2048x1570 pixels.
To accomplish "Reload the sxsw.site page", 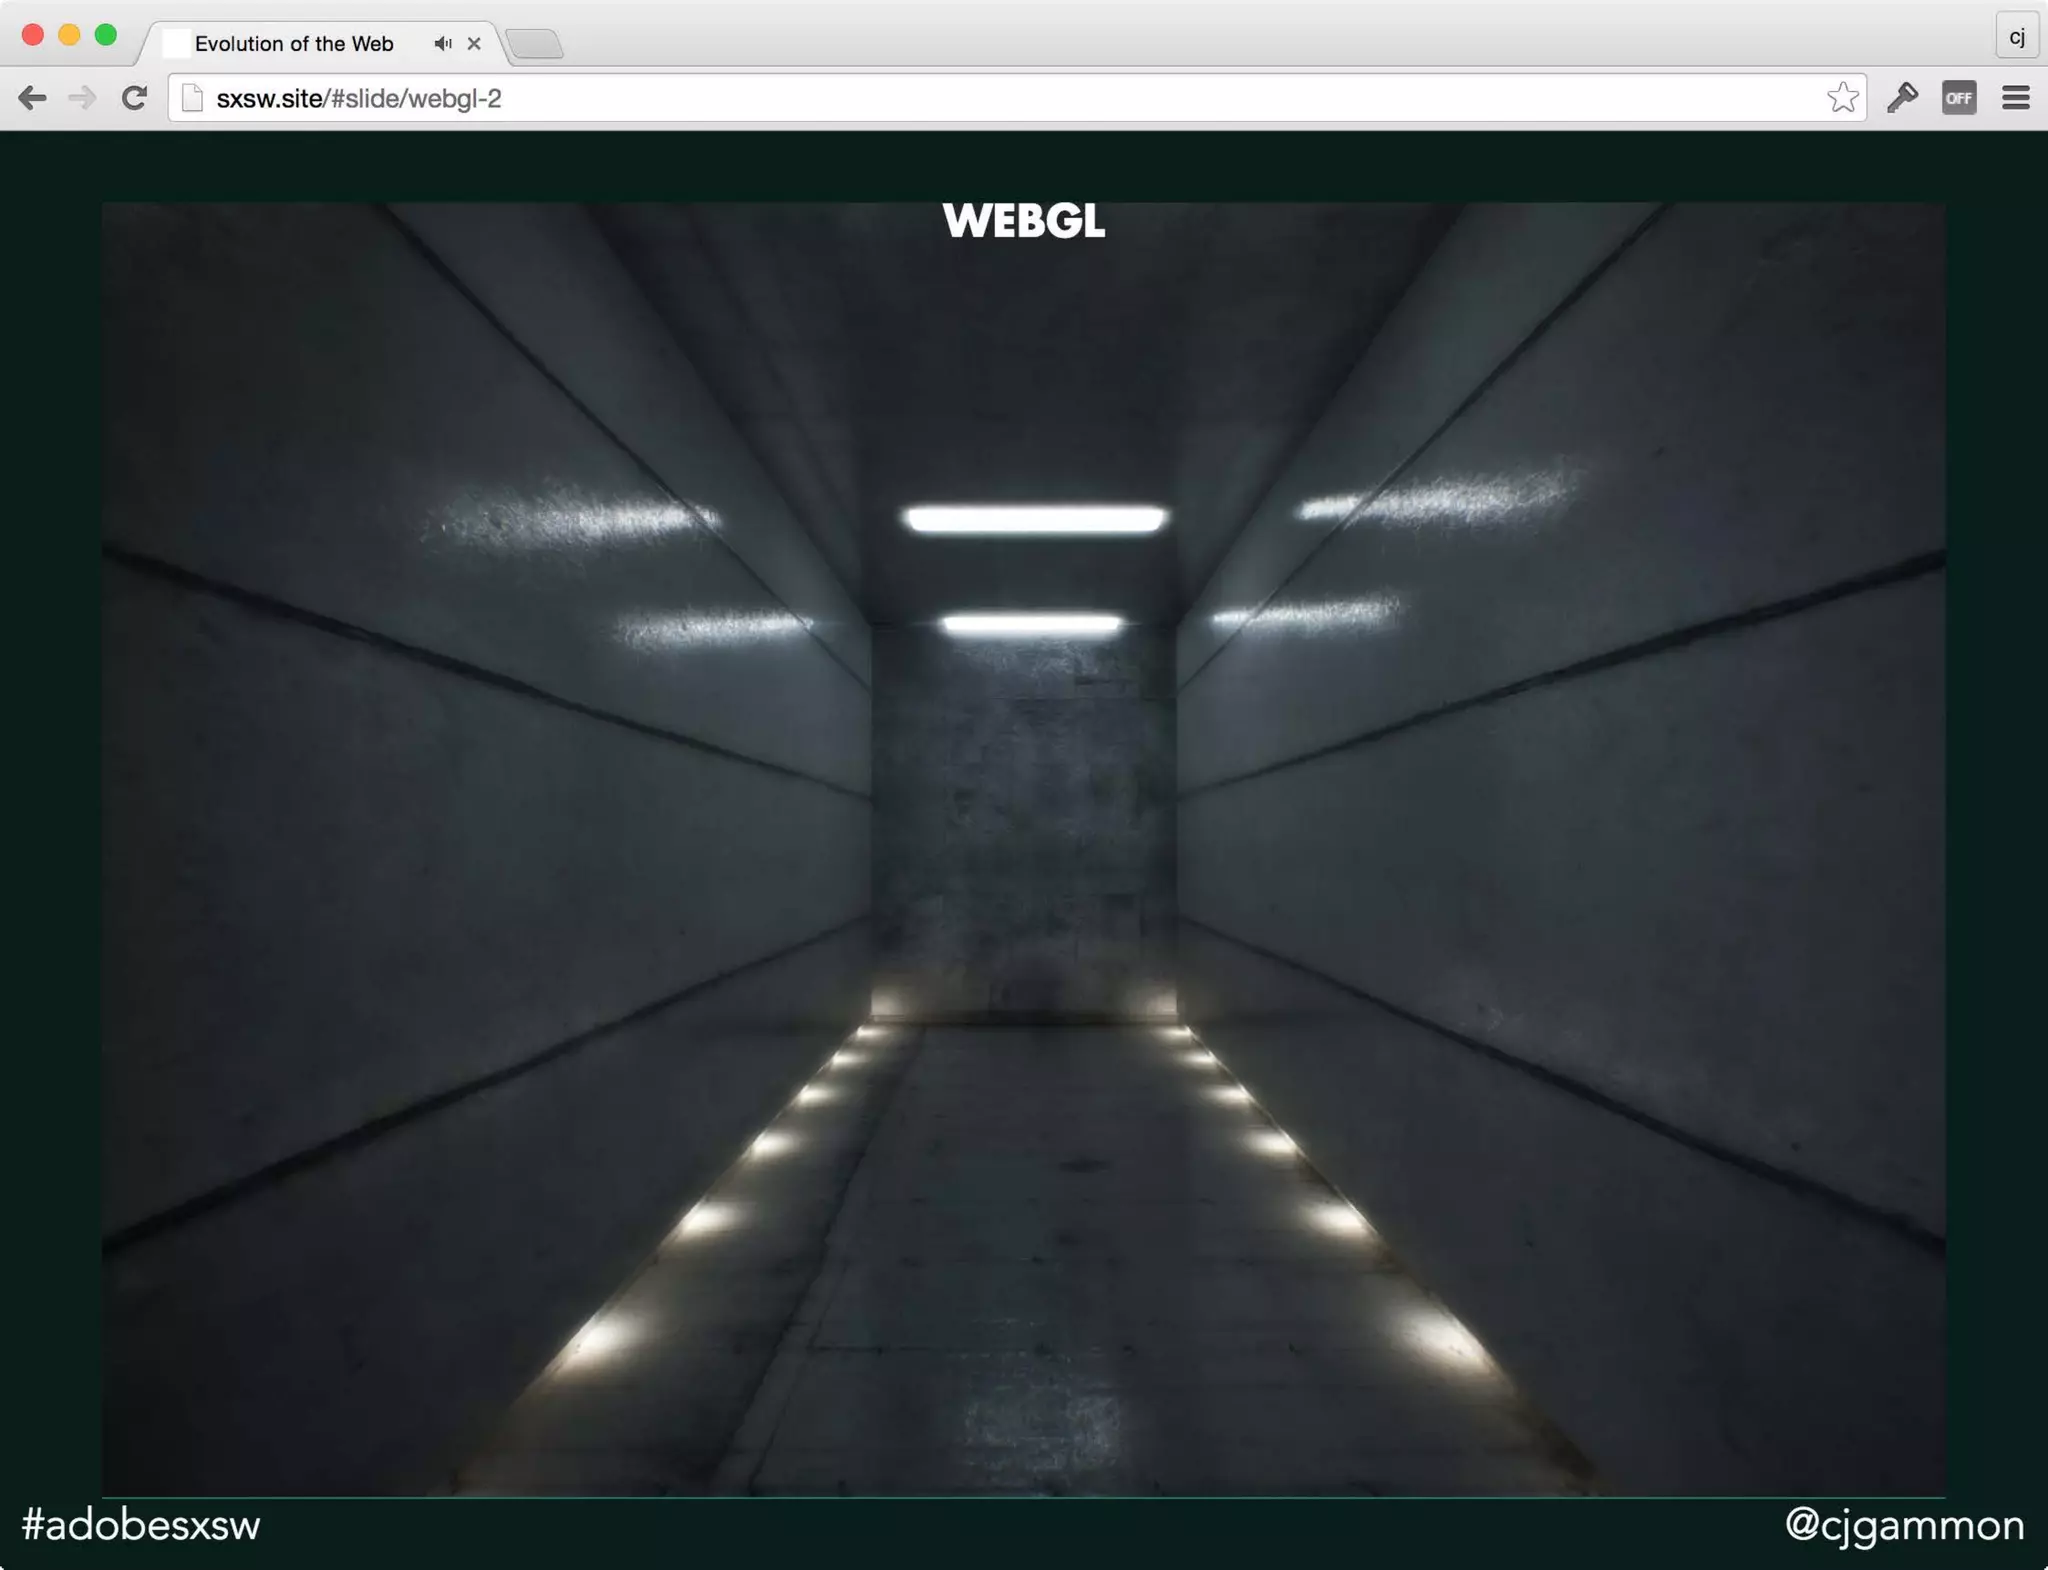I will [134, 98].
